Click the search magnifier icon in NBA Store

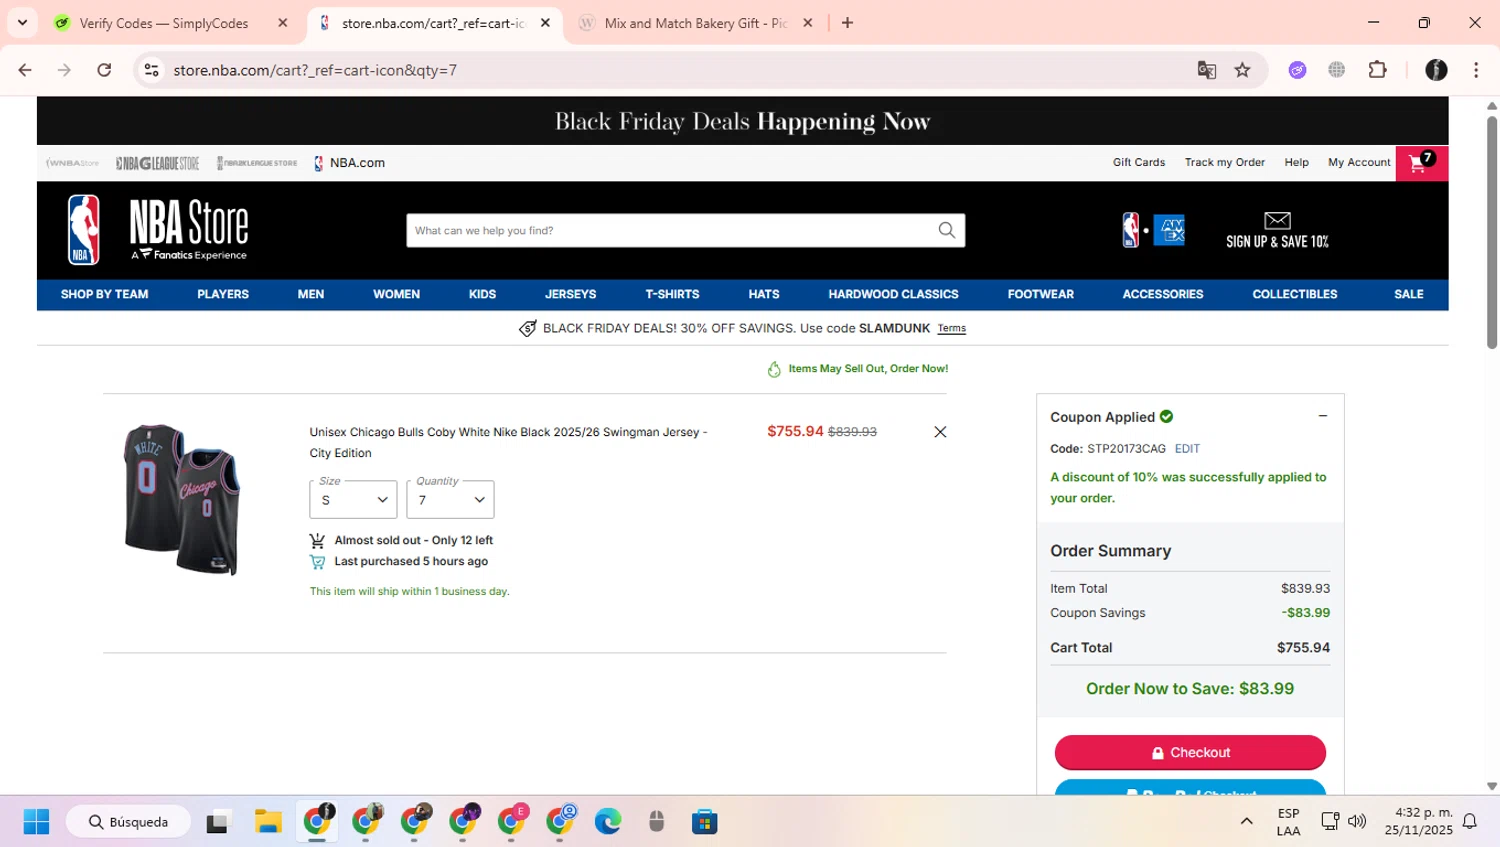[946, 230]
